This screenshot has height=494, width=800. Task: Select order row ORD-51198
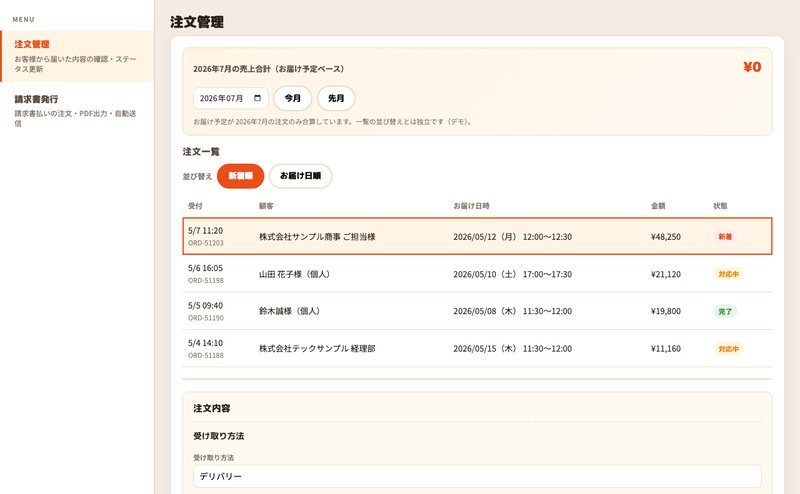coord(477,274)
